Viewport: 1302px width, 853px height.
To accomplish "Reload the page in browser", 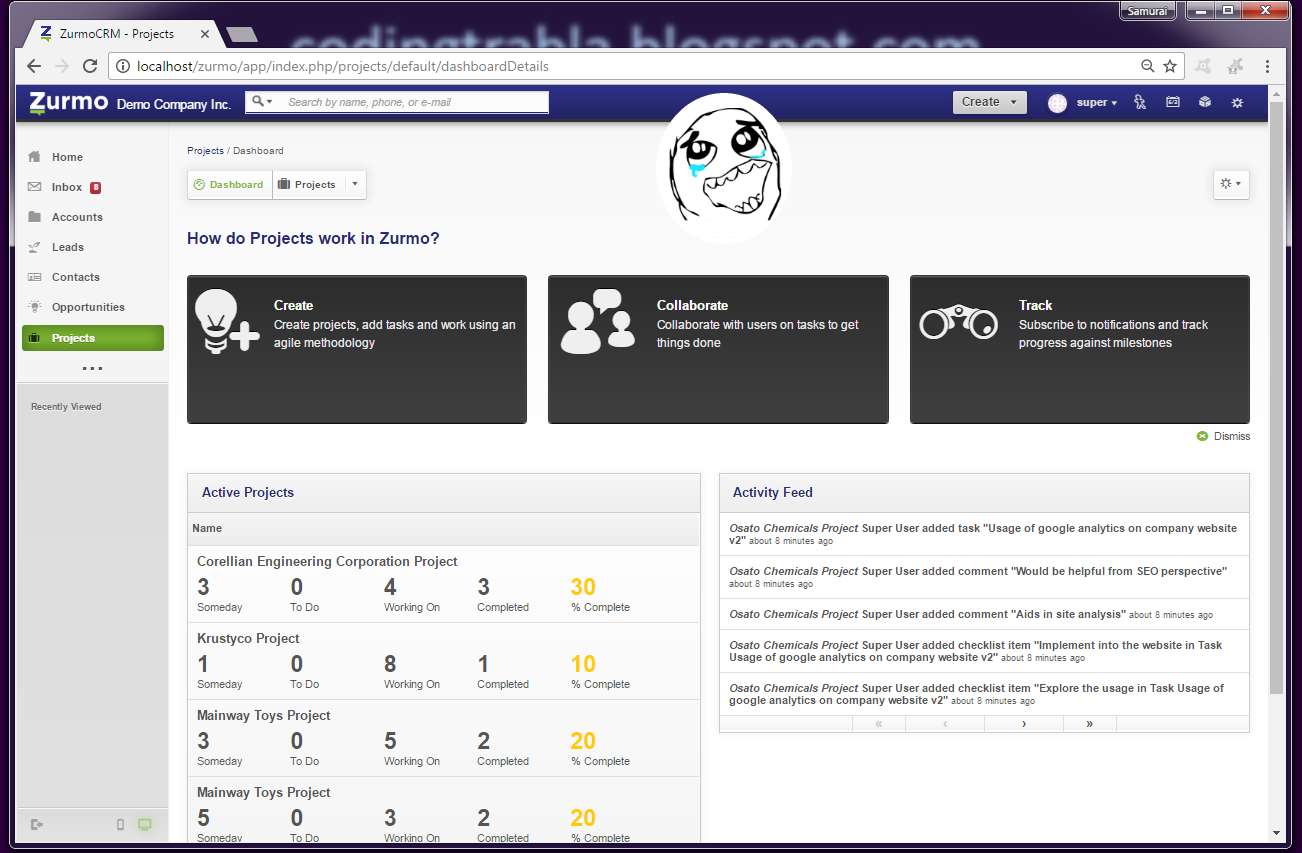I will click(90, 66).
